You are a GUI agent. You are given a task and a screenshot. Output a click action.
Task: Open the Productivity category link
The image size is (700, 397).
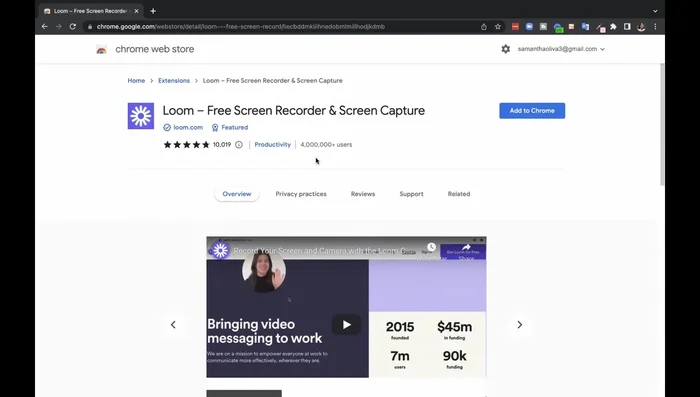click(272, 145)
